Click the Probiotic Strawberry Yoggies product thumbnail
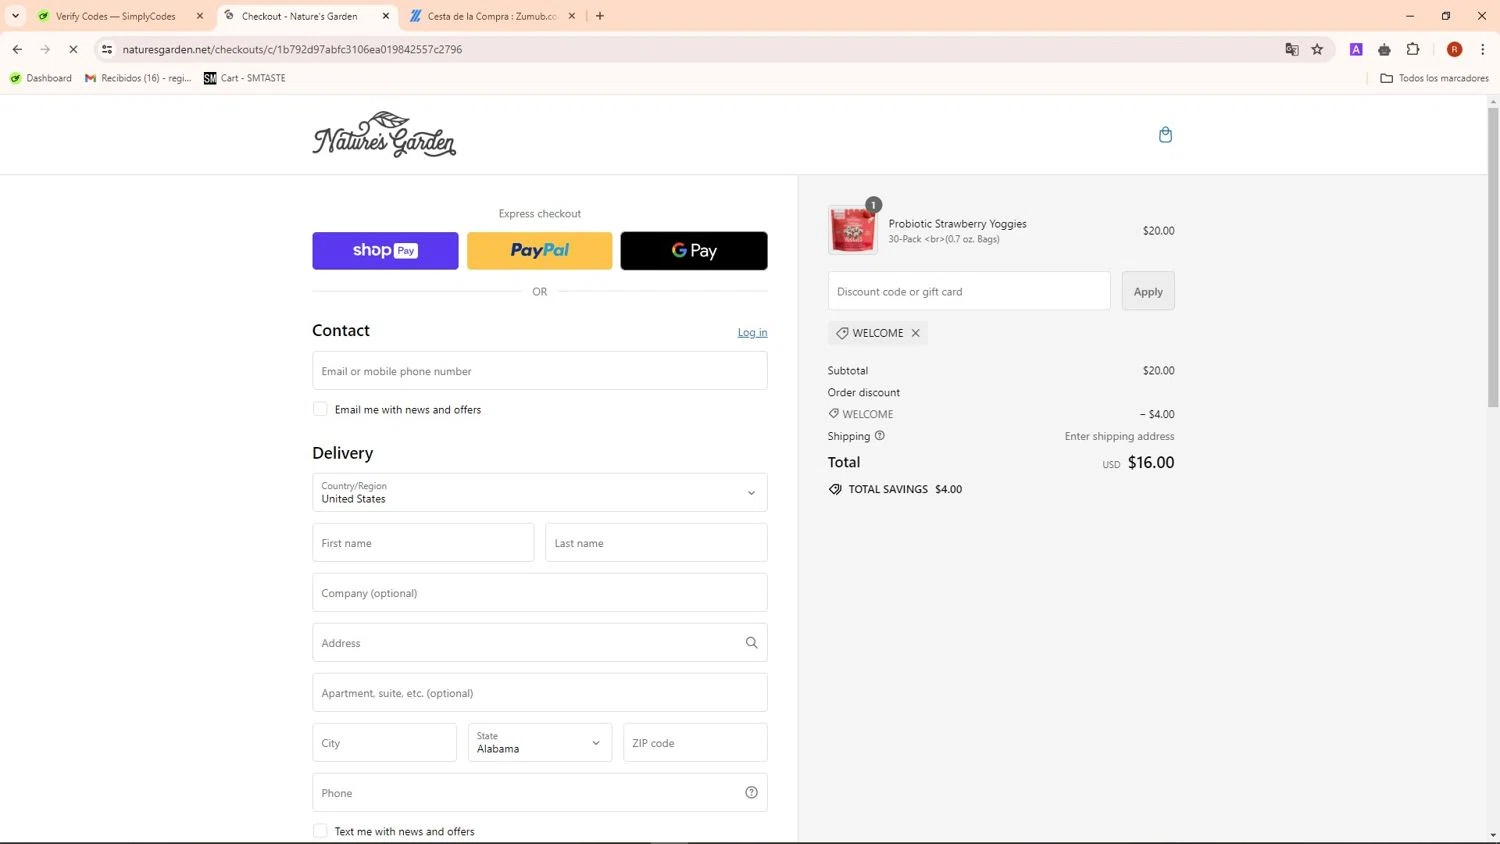This screenshot has width=1500, height=844. click(x=852, y=230)
